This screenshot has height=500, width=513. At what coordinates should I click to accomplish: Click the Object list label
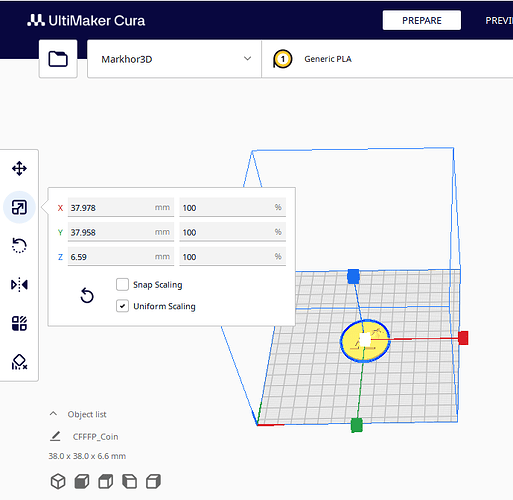(87, 414)
